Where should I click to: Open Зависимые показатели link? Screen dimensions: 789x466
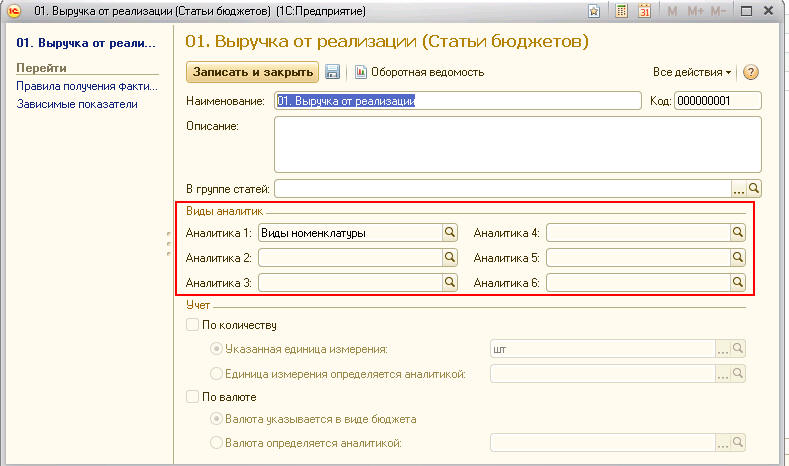[77, 104]
